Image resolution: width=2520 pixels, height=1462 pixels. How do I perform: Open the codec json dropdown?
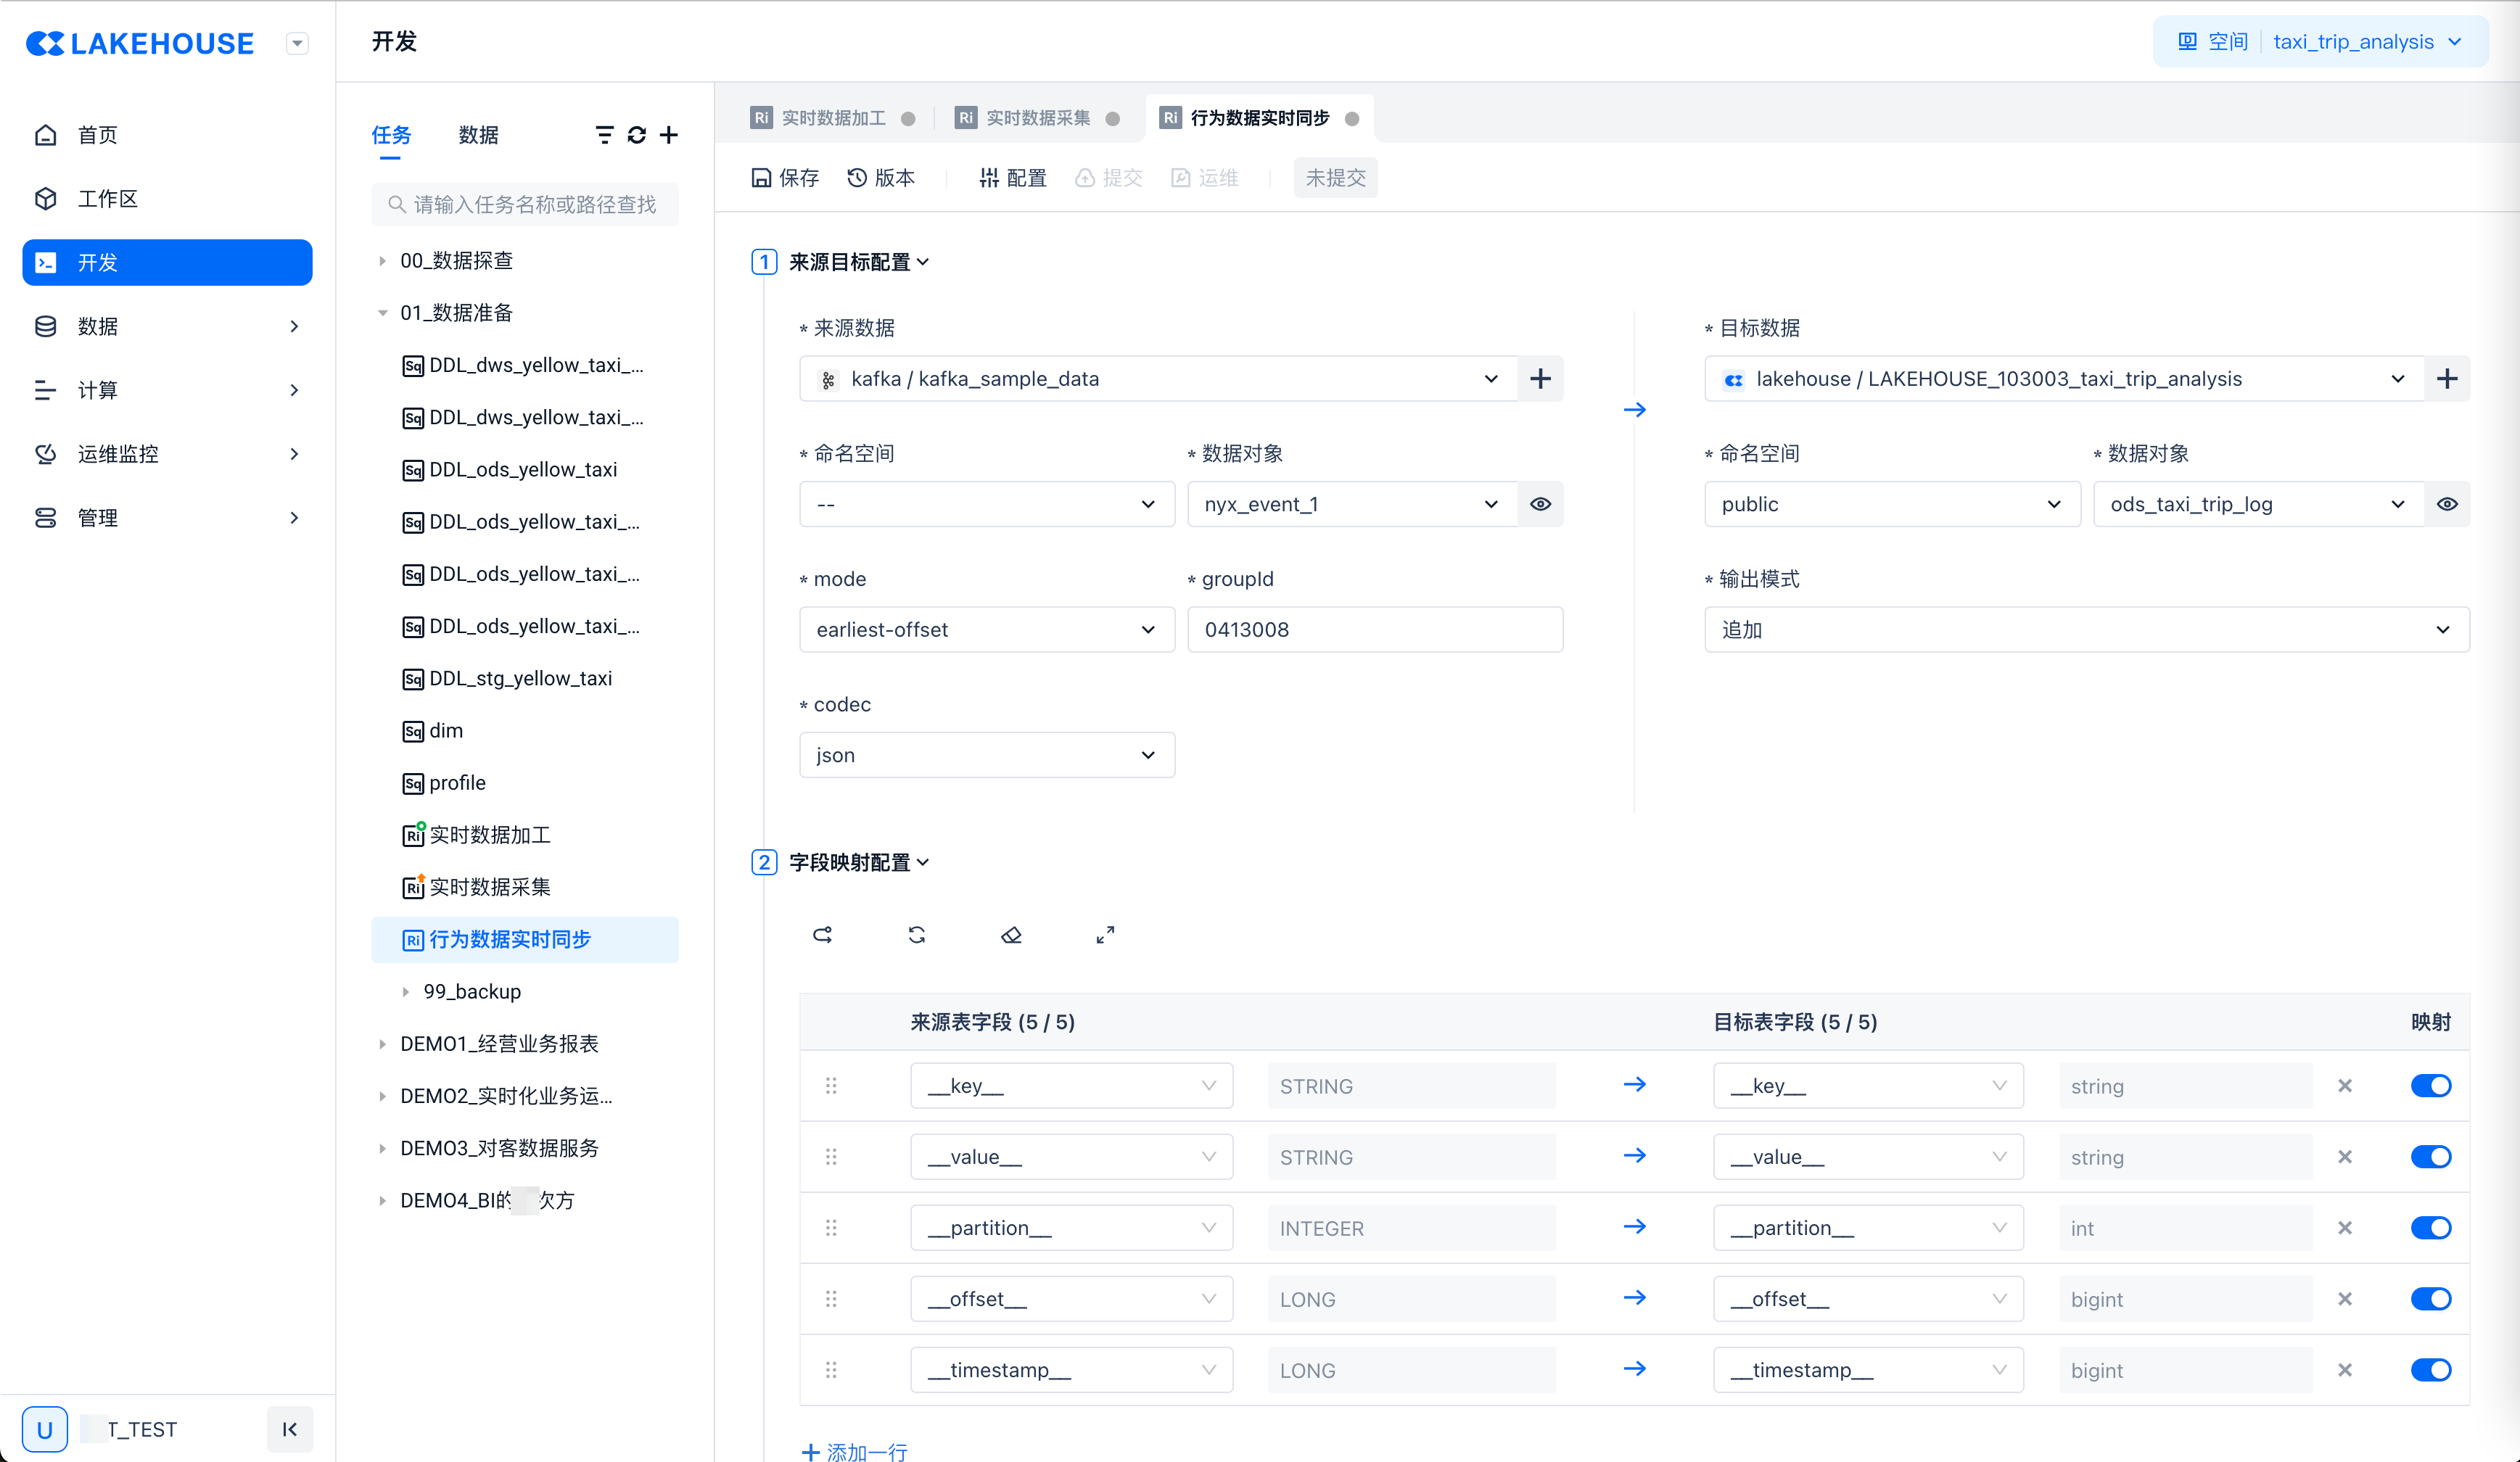pyautogui.click(x=986, y=755)
